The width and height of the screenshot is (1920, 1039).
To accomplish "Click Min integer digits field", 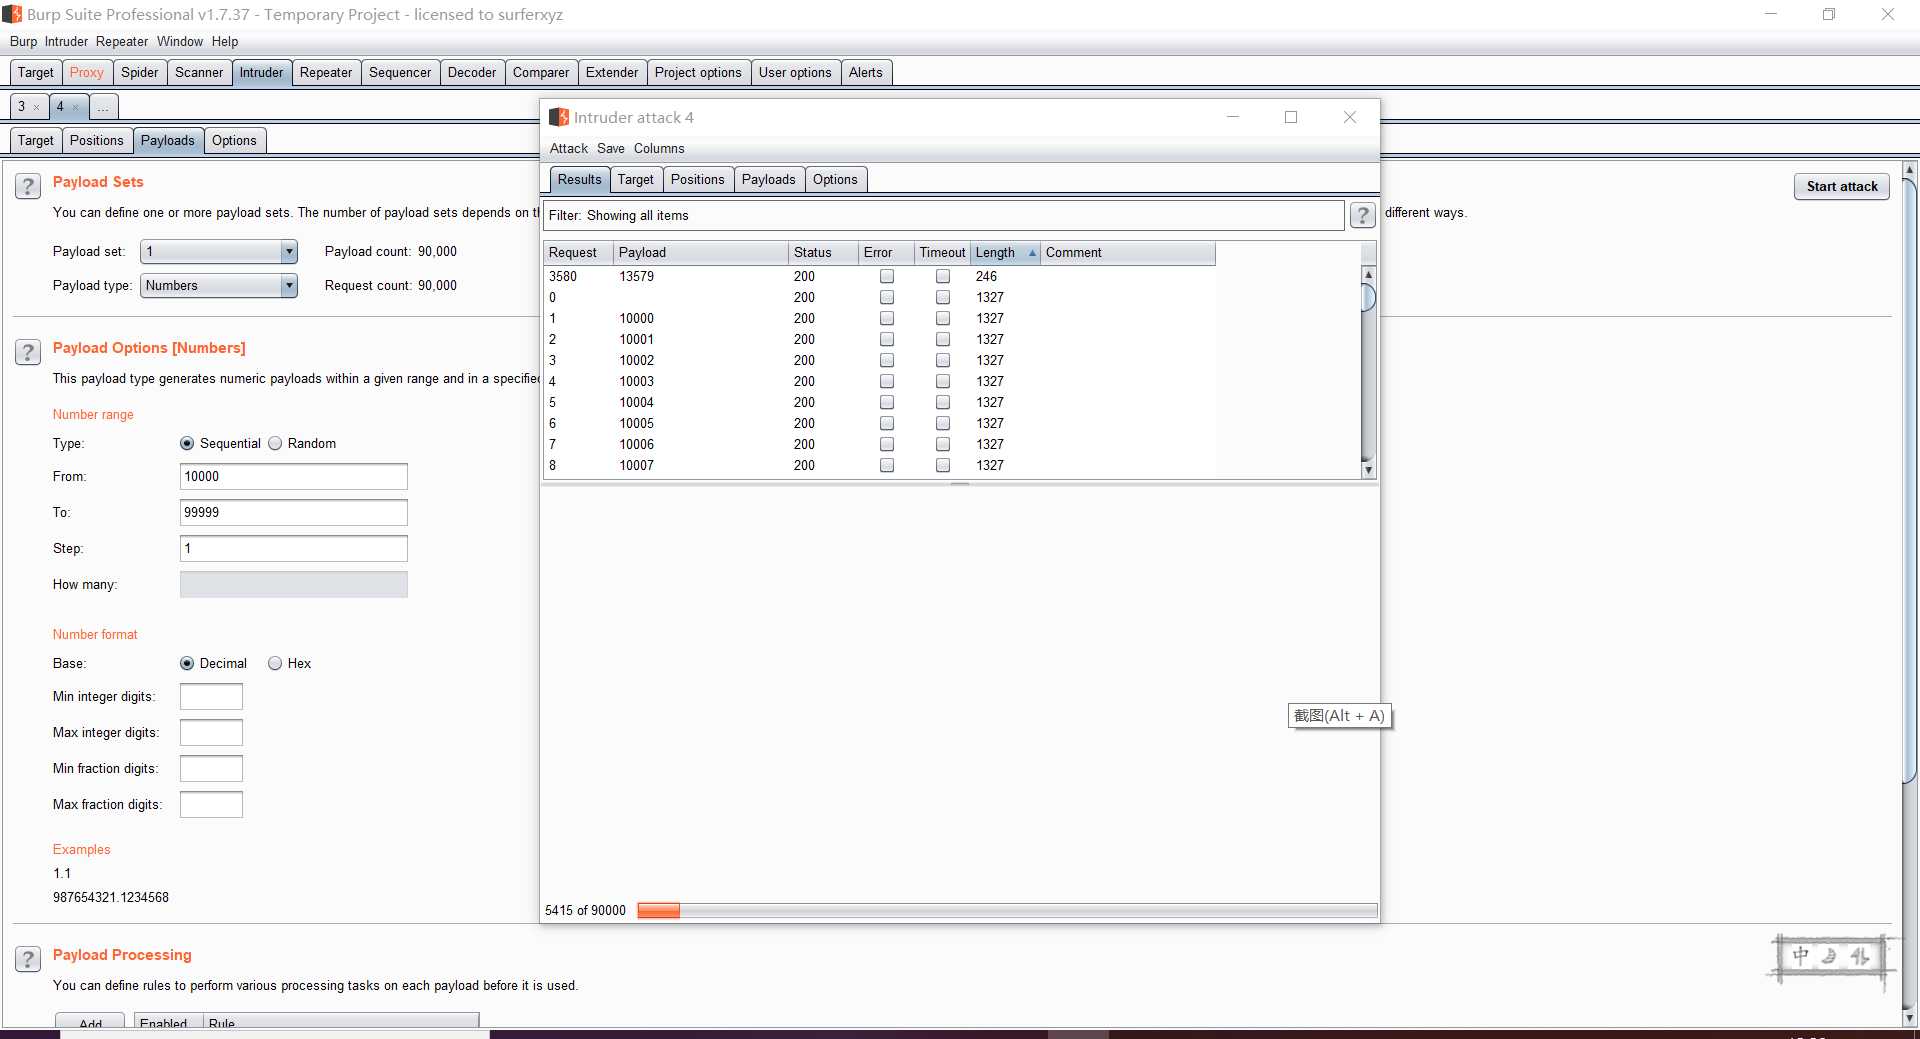I will (x=211, y=697).
